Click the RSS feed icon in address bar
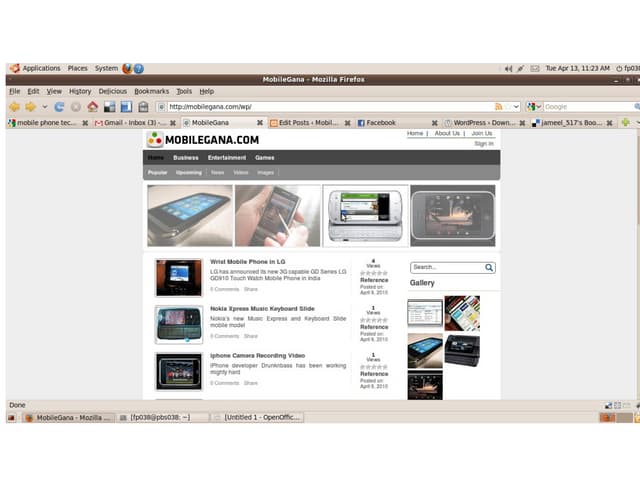 pos(498,106)
